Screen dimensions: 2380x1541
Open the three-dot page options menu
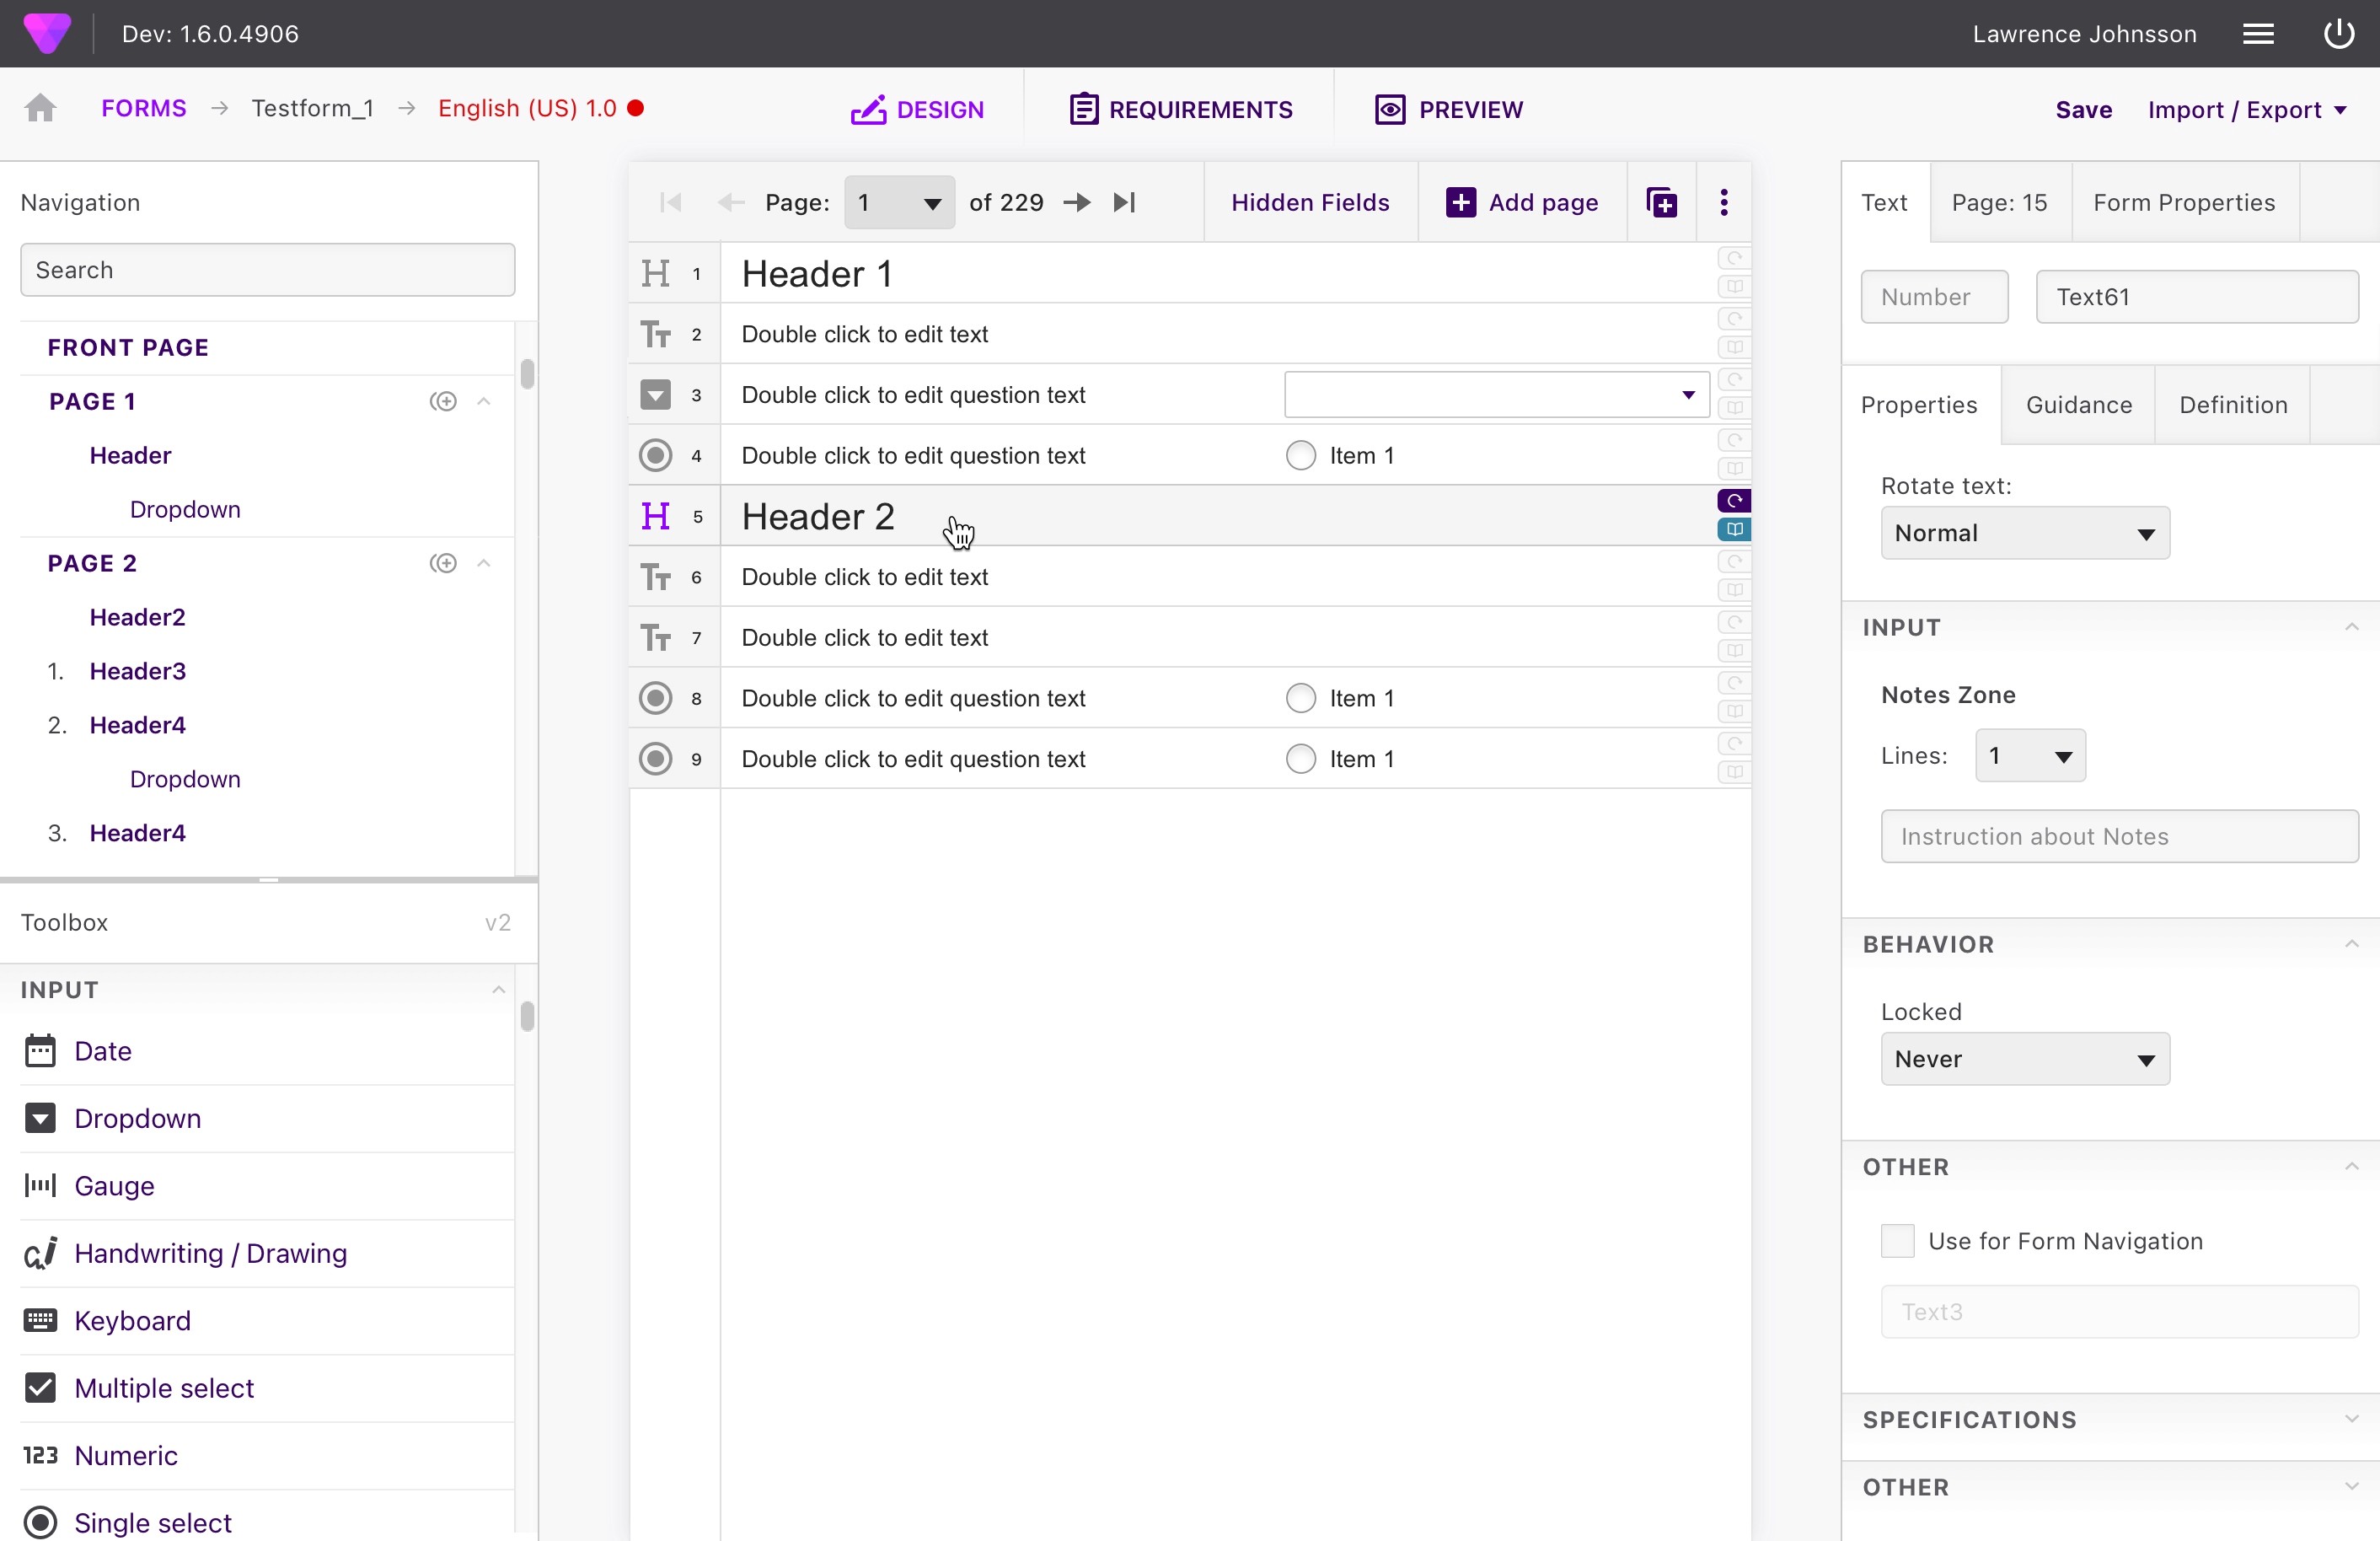point(1723,203)
